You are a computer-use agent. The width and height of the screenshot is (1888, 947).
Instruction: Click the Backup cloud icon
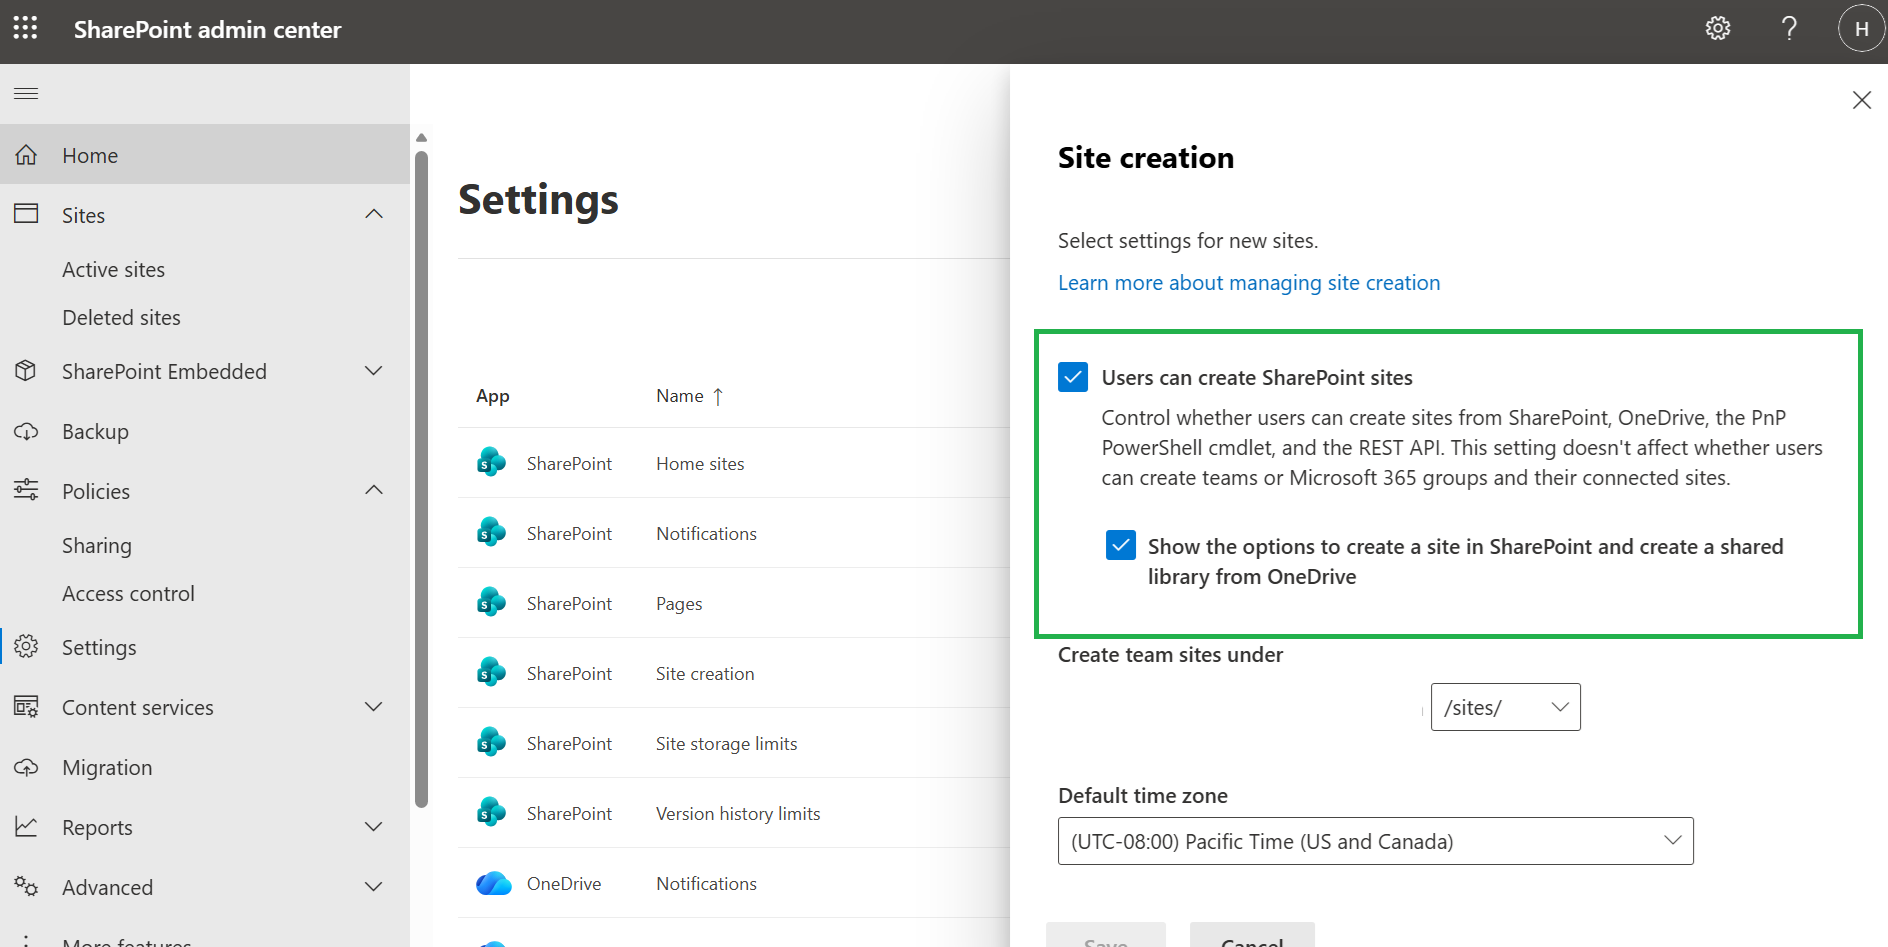pos(26,431)
